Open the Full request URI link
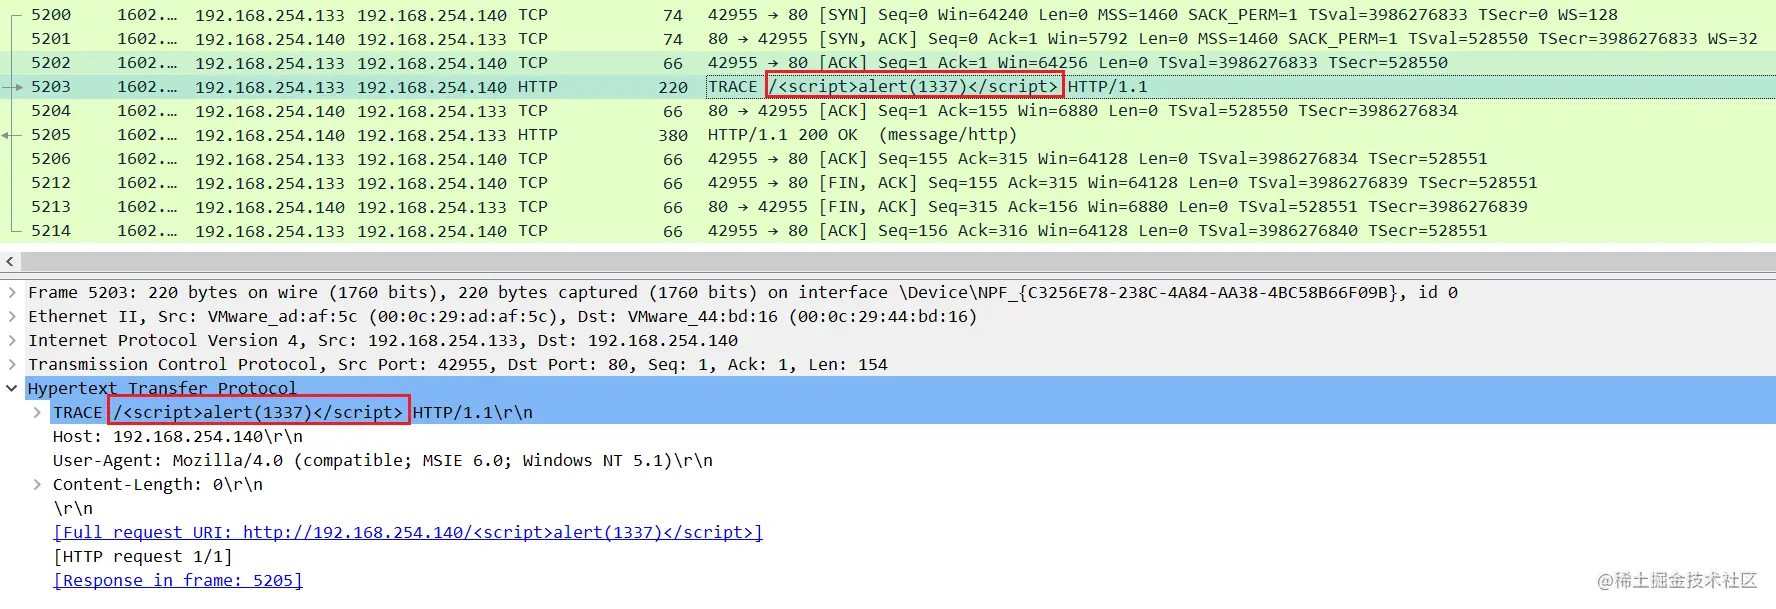This screenshot has width=1776, height=609. tap(408, 533)
